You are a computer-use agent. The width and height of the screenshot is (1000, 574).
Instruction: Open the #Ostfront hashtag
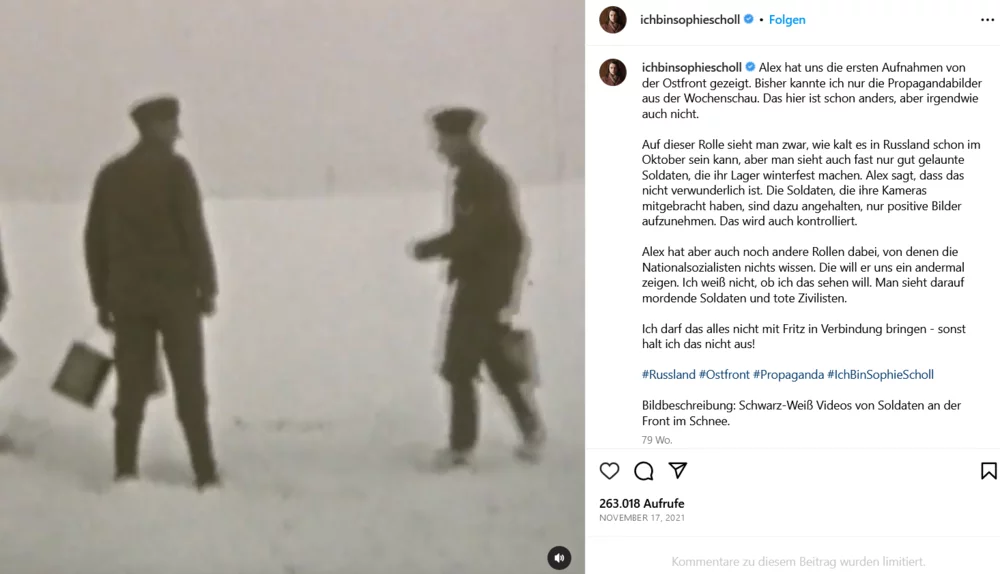(724, 374)
